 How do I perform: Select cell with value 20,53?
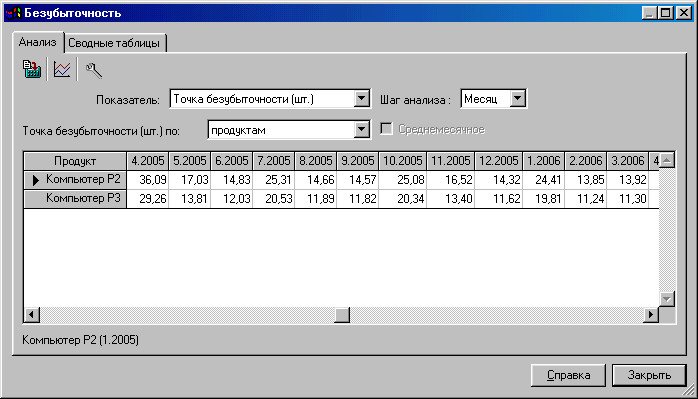[273, 199]
